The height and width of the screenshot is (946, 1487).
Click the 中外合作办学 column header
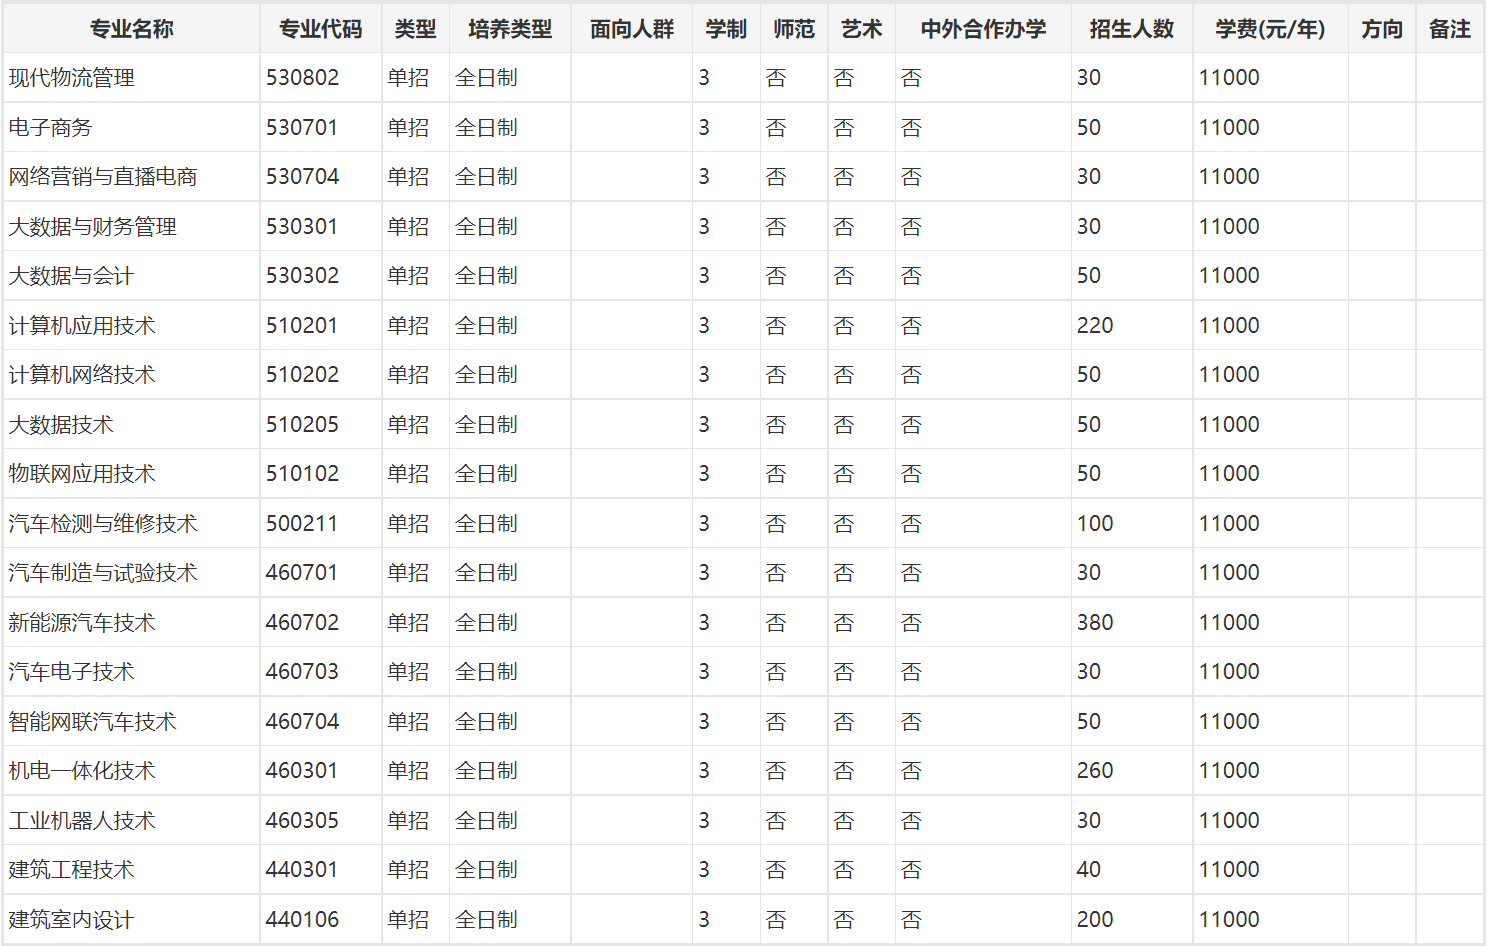click(x=983, y=29)
